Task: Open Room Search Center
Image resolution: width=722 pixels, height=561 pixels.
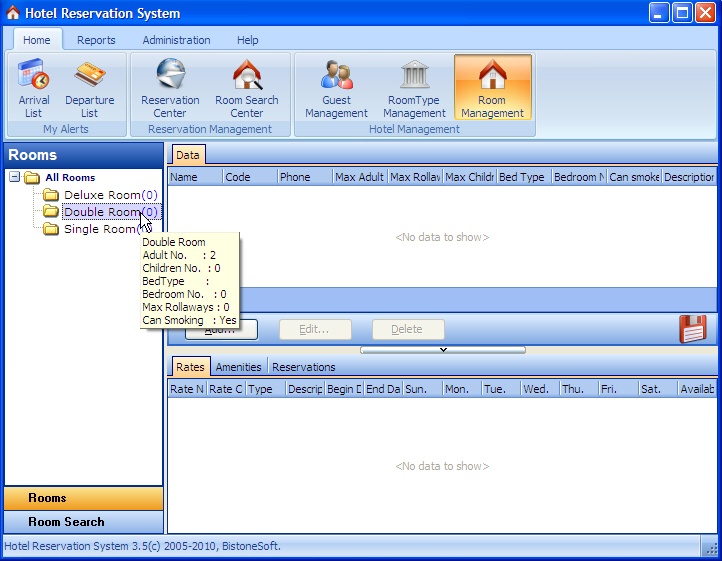Action: [x=247, y=89]
